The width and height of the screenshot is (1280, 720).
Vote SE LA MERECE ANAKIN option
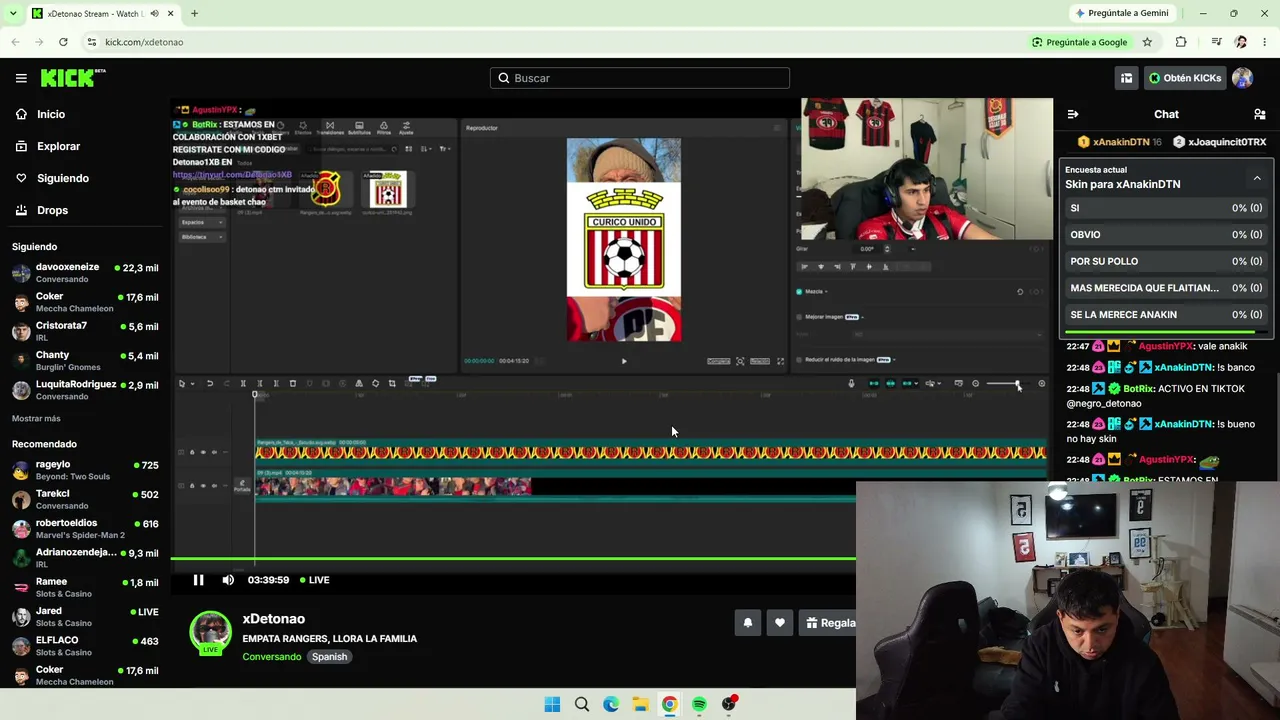[x=1166, y=314]
